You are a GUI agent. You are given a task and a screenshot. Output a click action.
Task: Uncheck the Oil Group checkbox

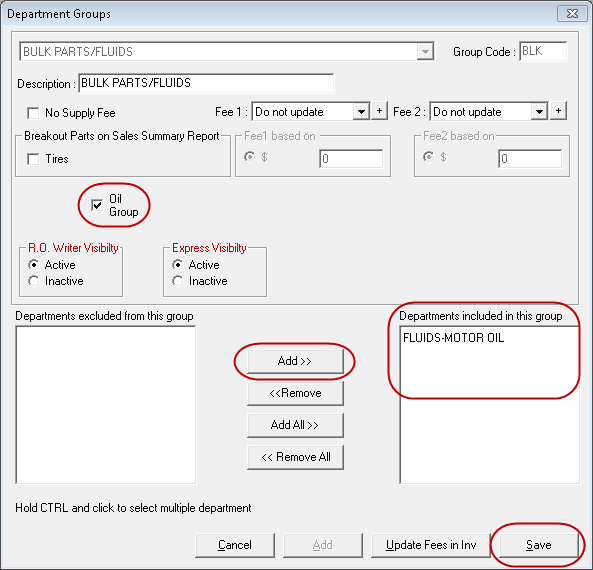97,205
